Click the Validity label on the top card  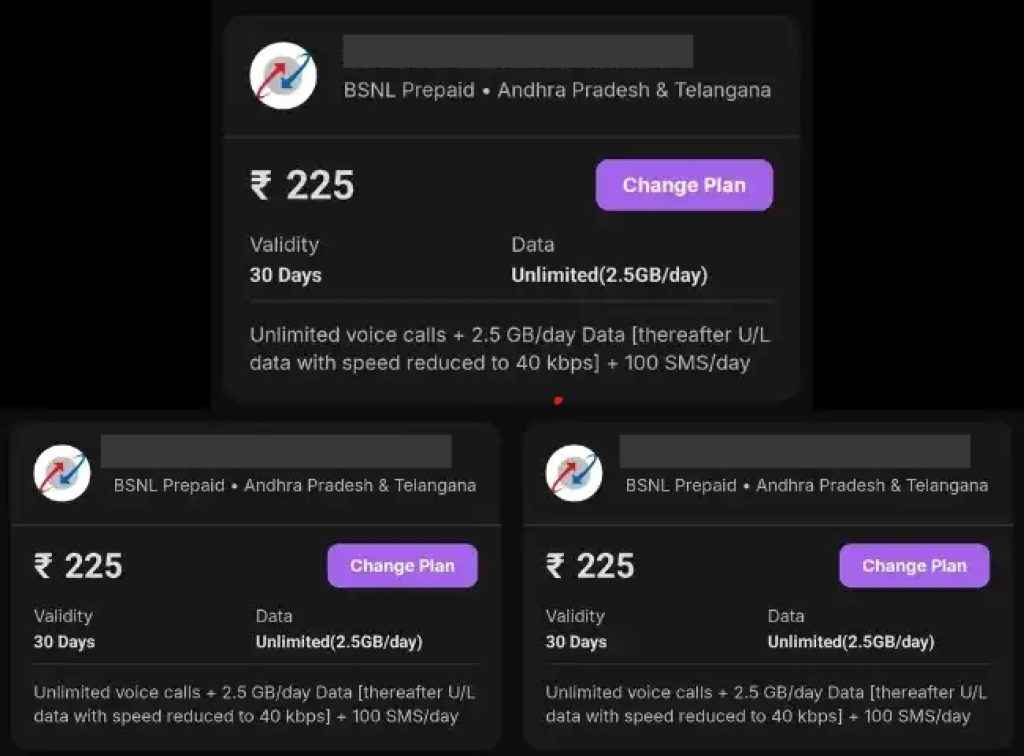[x=284, y=244]
